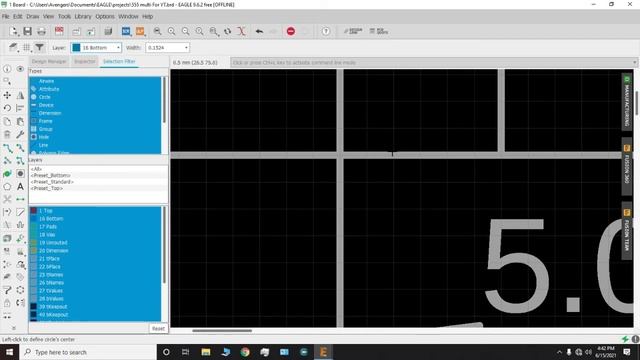Screen dimensions: 640x360
Task: Select the Paste tool
Action: [20, 121]
